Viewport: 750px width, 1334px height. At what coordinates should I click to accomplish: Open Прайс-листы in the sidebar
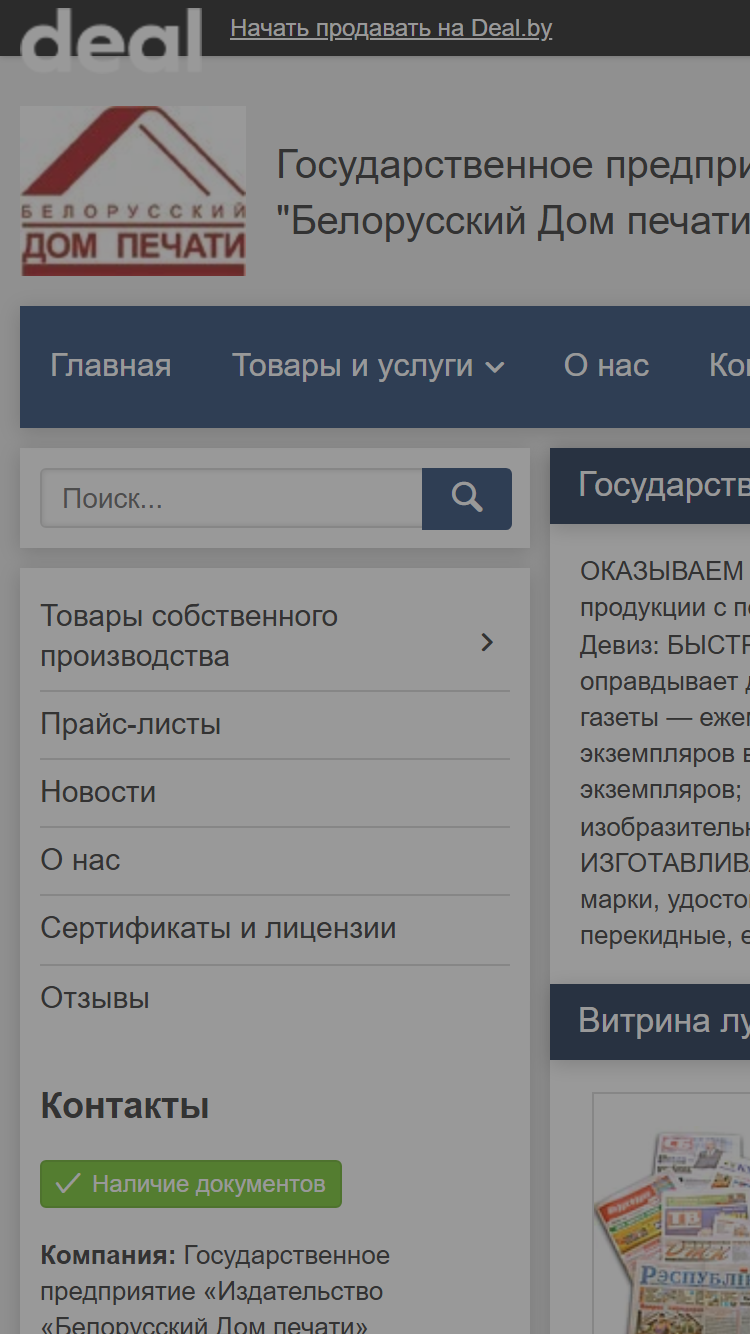131,724
